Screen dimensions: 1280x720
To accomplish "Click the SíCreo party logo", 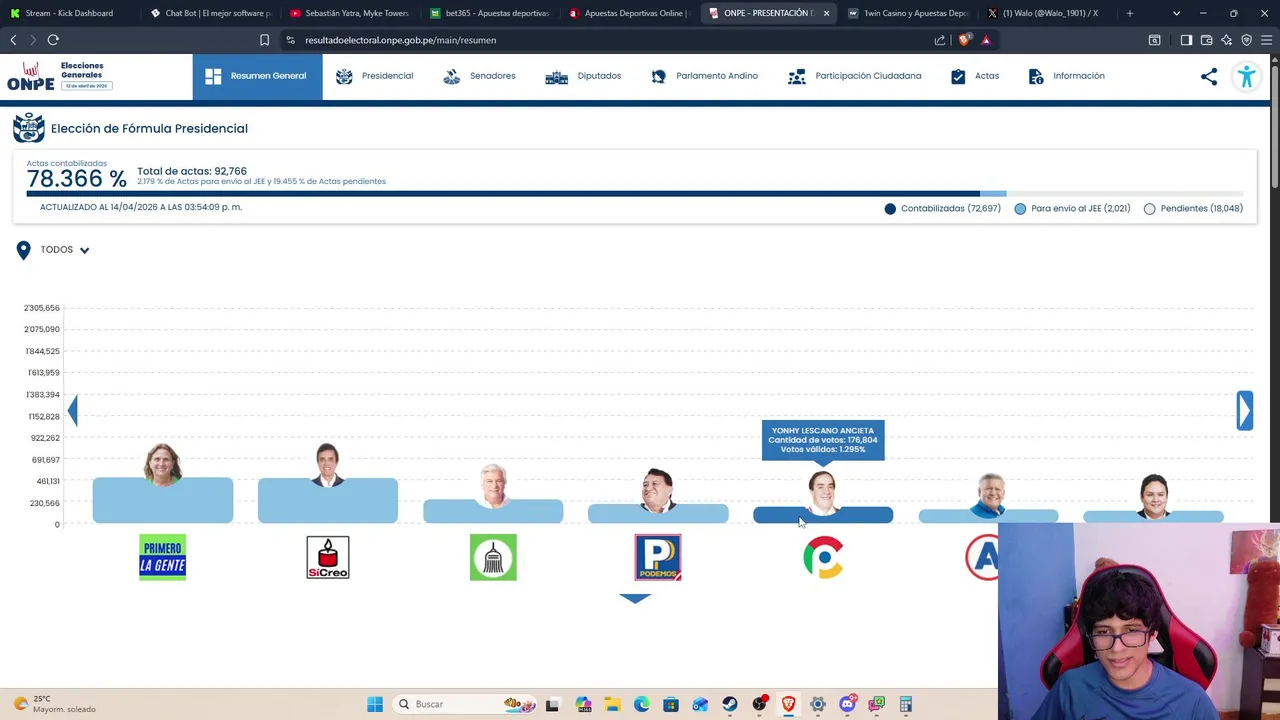I will [x=328, y=557].
